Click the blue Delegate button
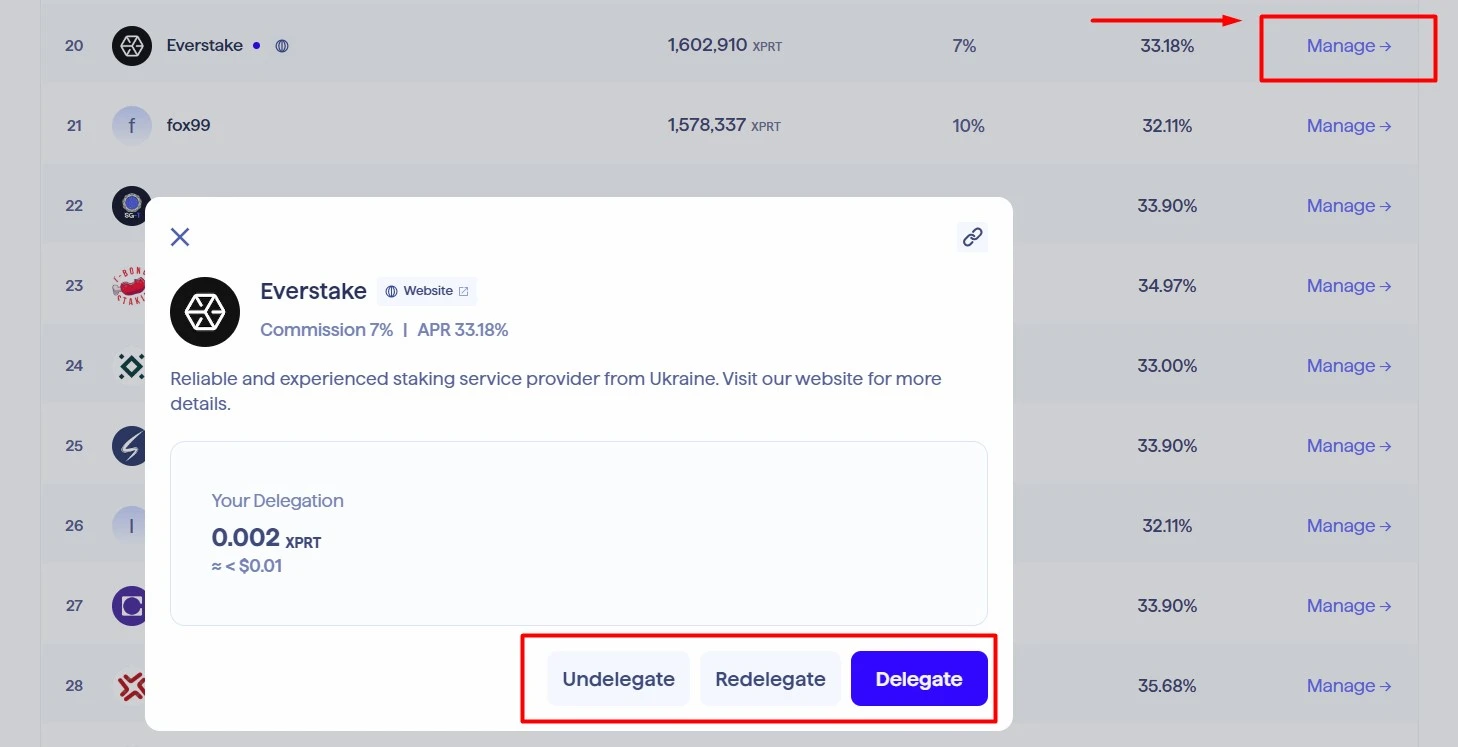The image size is (1458, 747). coord(919,679)
